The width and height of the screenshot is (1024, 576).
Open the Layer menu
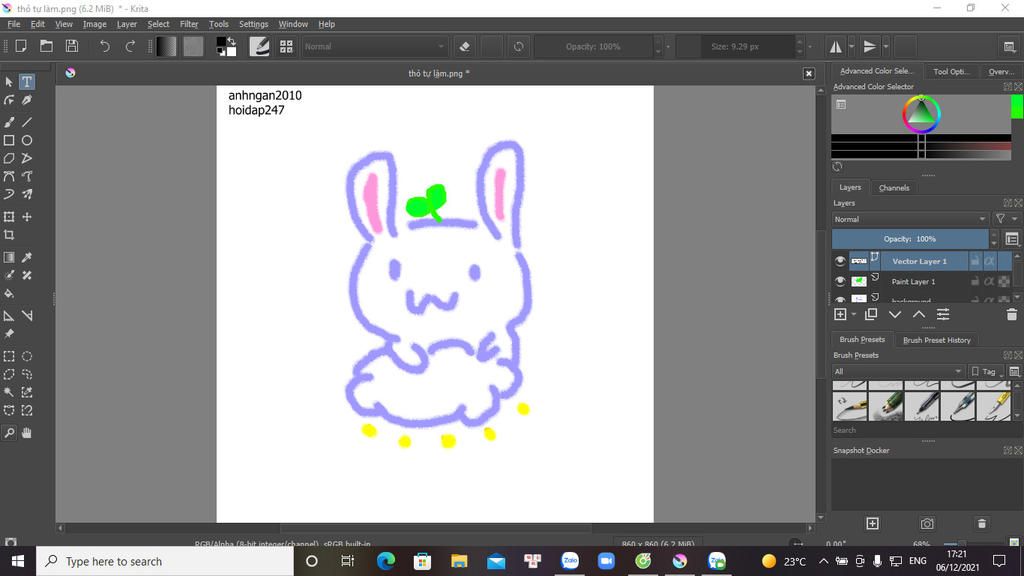(x=127, y=24)
